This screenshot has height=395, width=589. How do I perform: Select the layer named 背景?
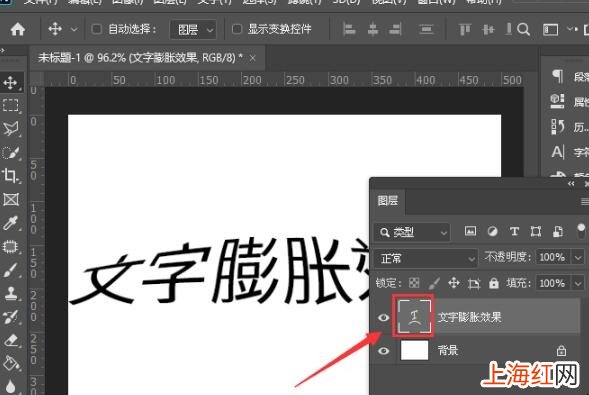click(448, 351)
